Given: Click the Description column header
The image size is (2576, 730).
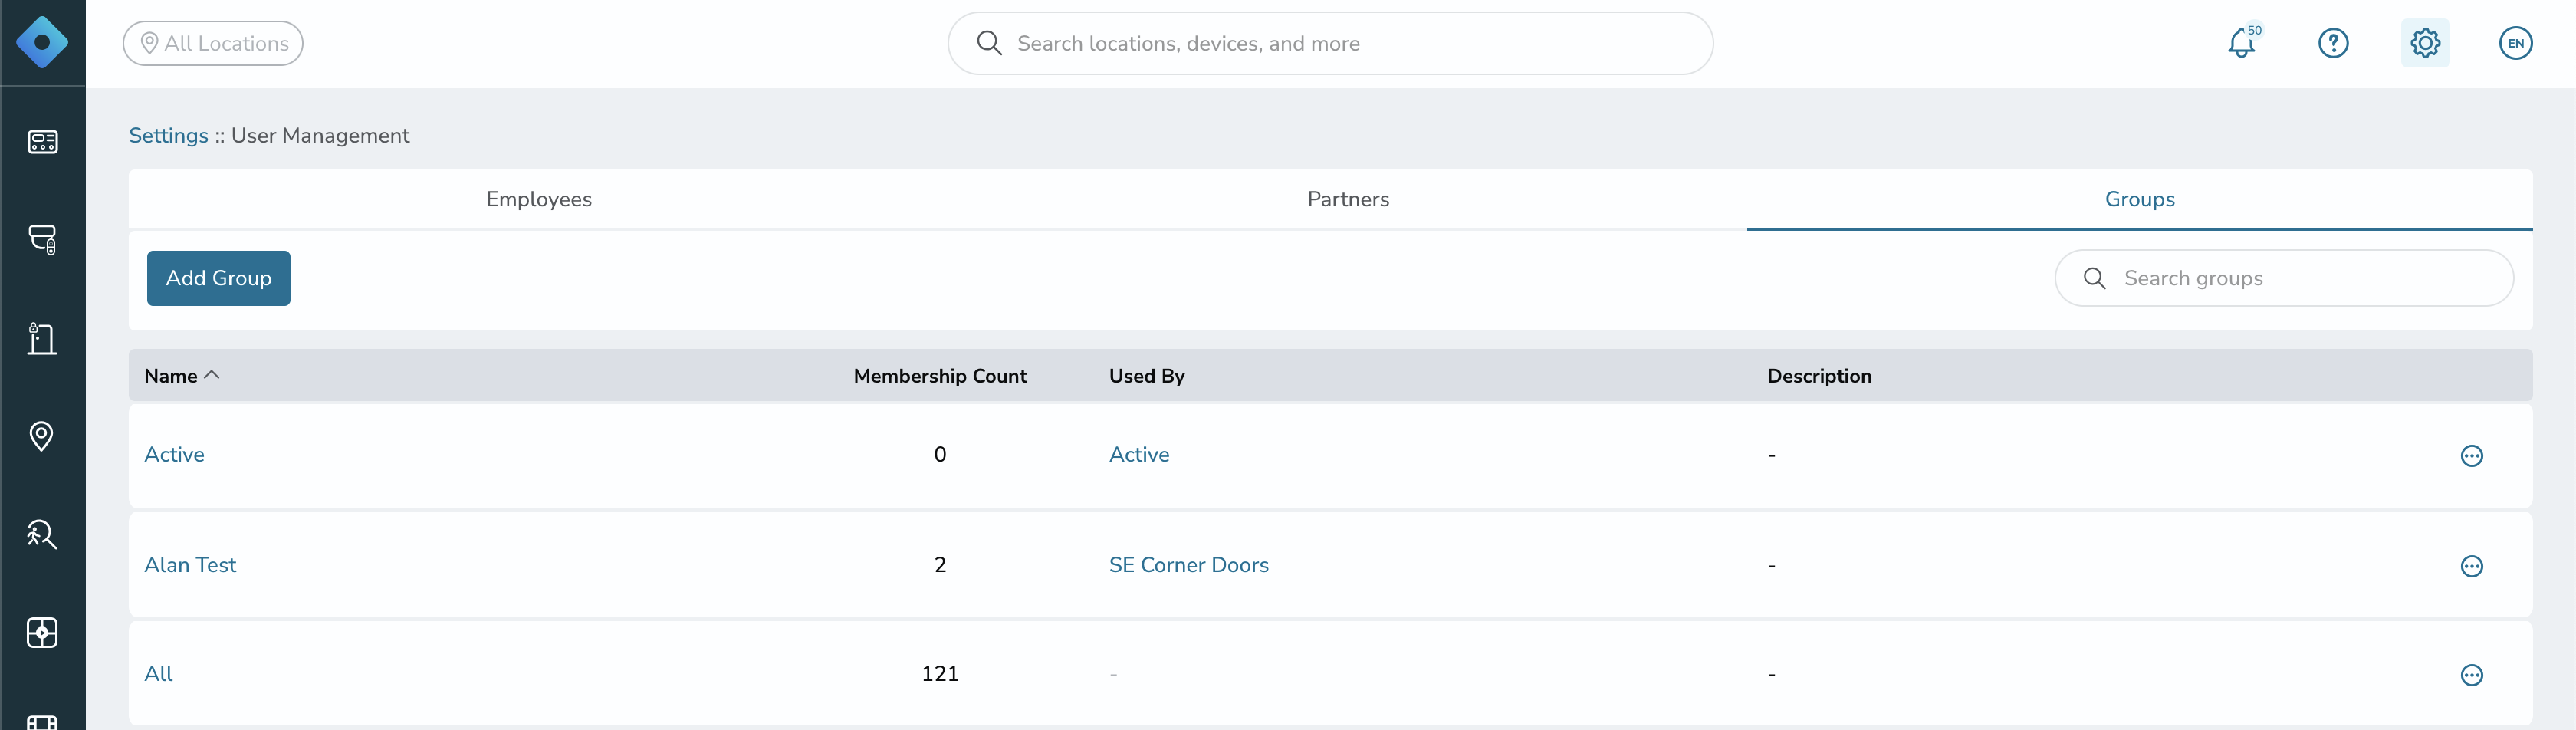Looking at the screenshot, I should (x=1818, y=376).
